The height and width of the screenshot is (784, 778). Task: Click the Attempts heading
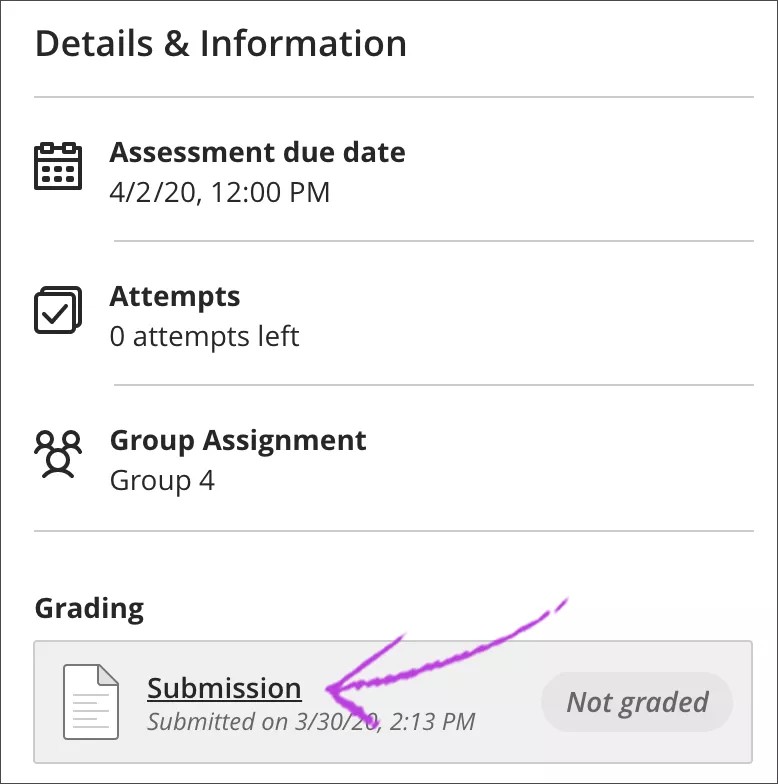tap(175, 297)
